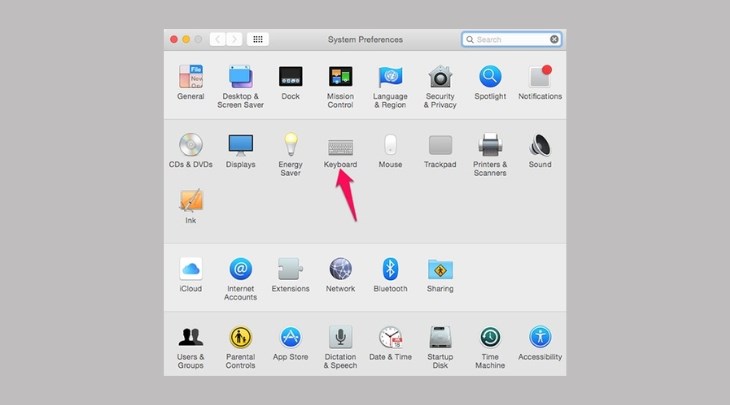This screenshot has height=405, width=730.
Task: Click the Forward navigation arrow
Action: 234,40
